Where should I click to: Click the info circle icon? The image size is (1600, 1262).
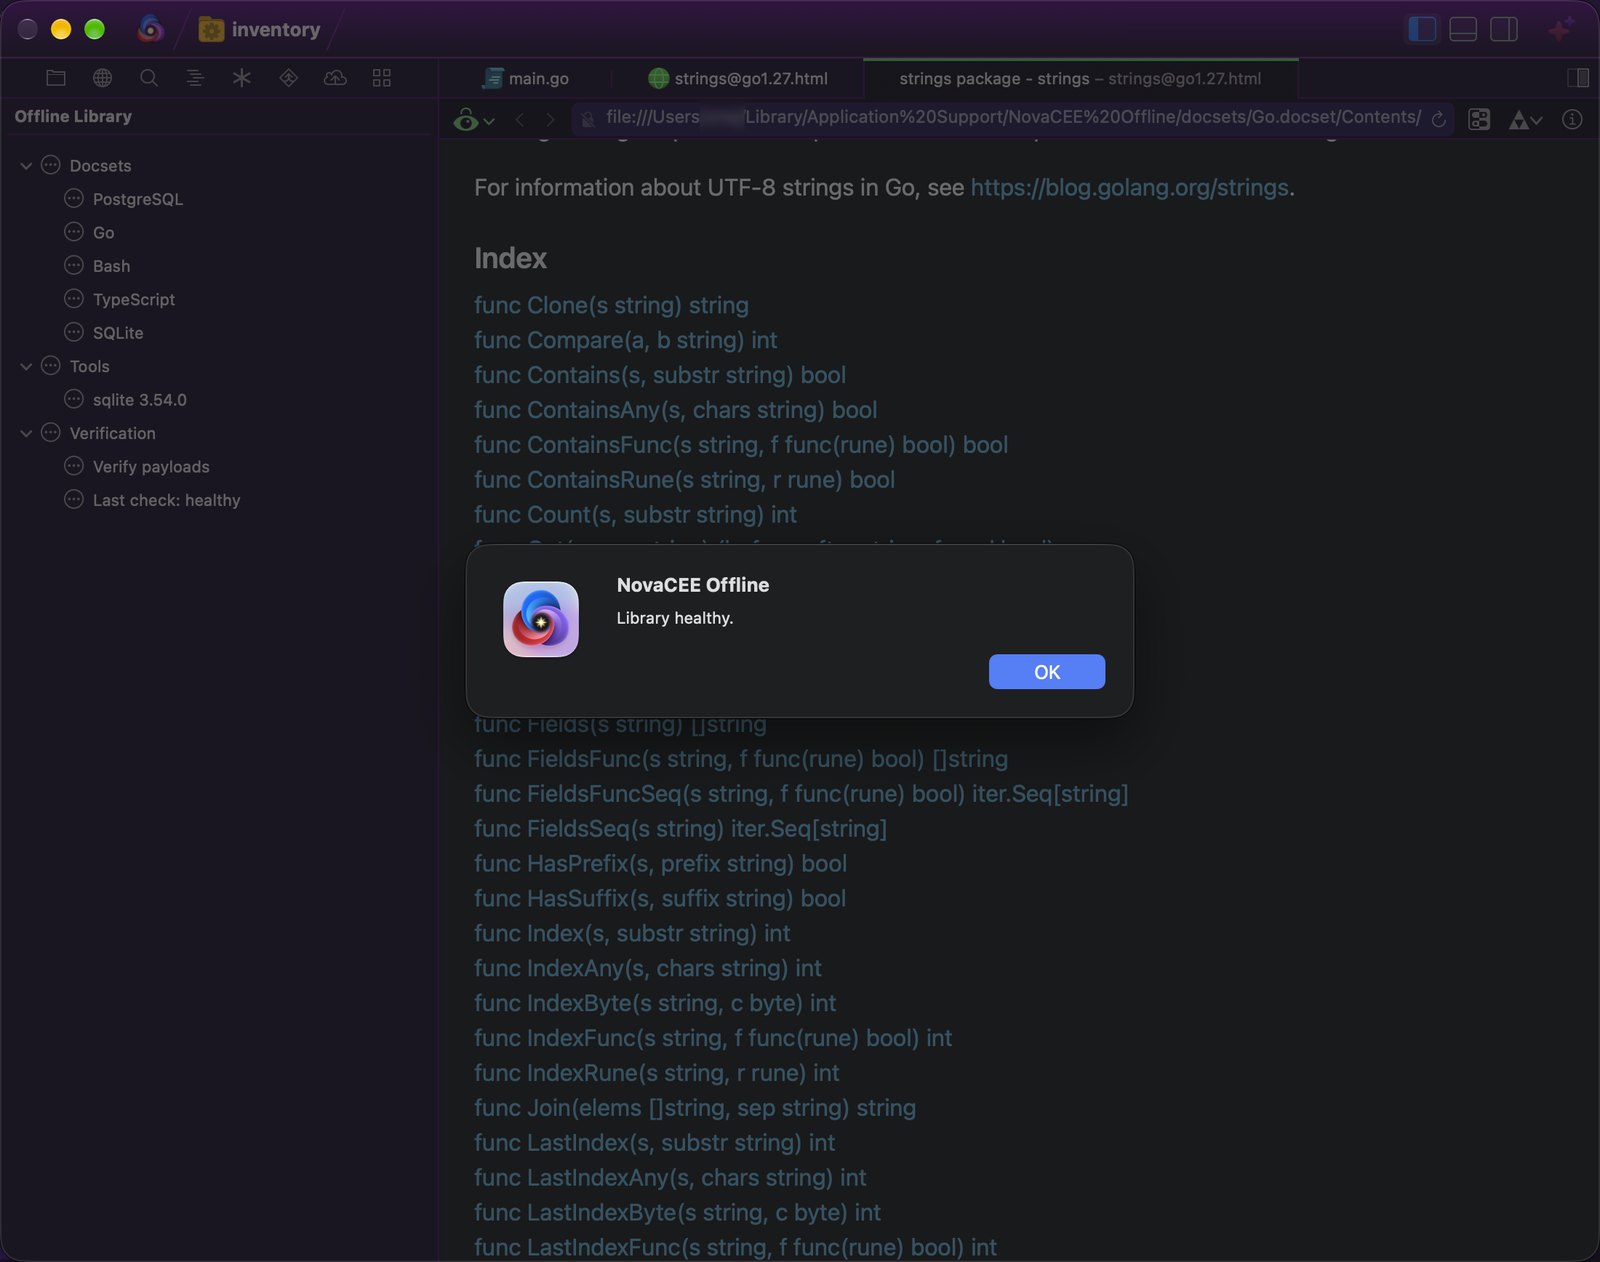click(x=1572, y=120)
